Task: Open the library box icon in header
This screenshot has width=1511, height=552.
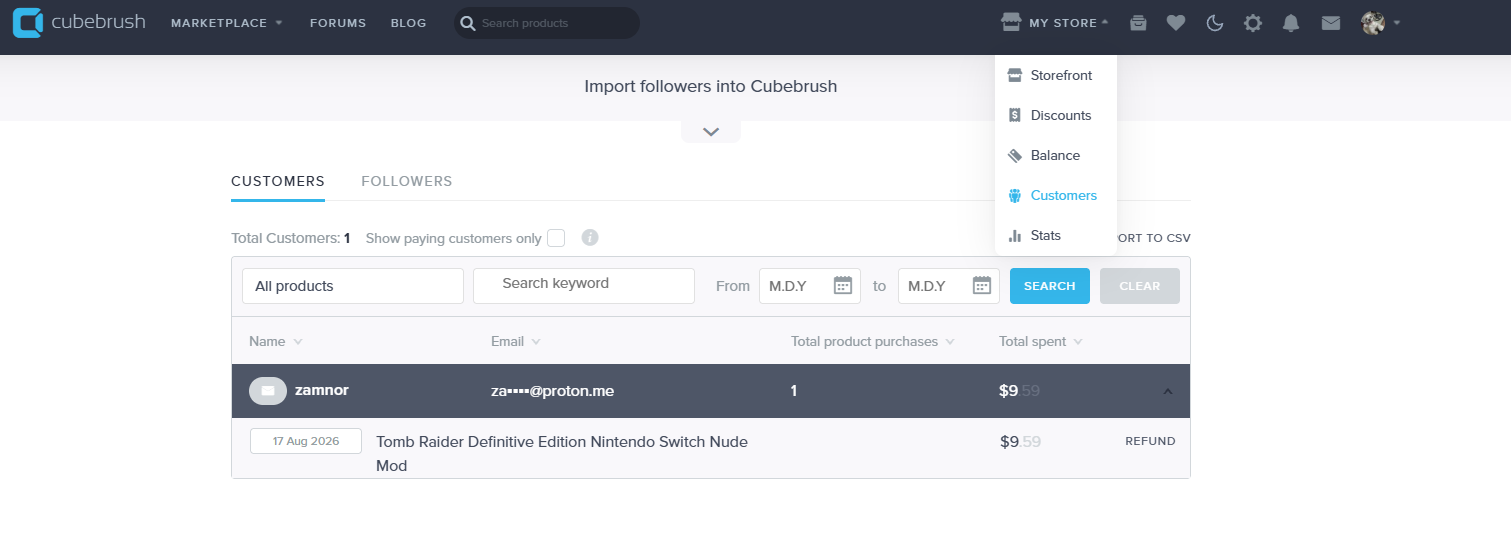Action: [x=1138, y=23]
